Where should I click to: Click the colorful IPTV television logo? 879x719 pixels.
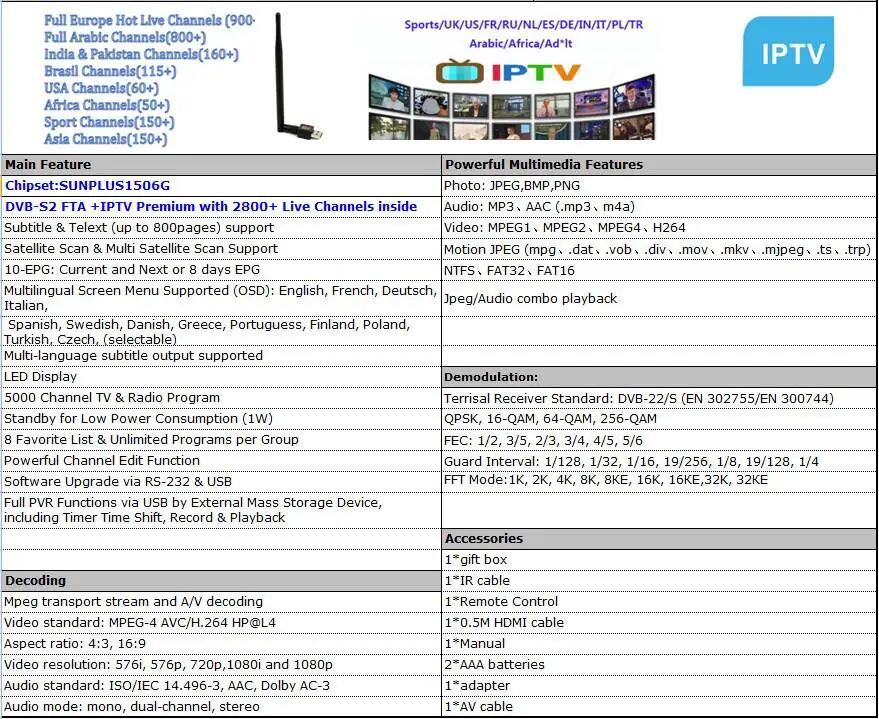coord(508,72)
